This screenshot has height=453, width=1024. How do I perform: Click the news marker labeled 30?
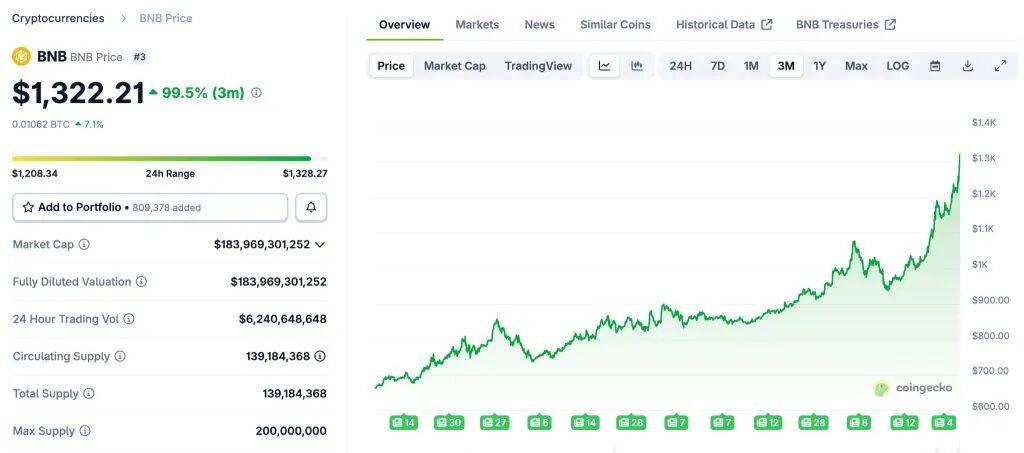coord(449,423)
